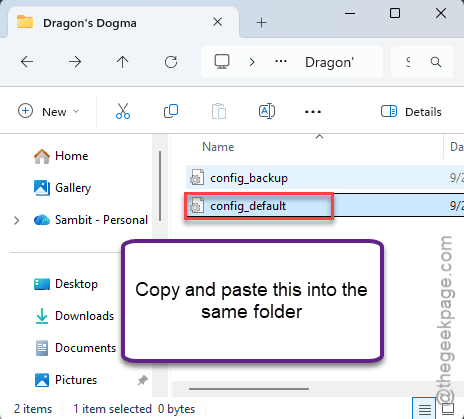Image resolution: width=464 pixels, height=419 pixels.
Task: Select the config_default file
Action: pyautogui.click(x=325, y=205)
